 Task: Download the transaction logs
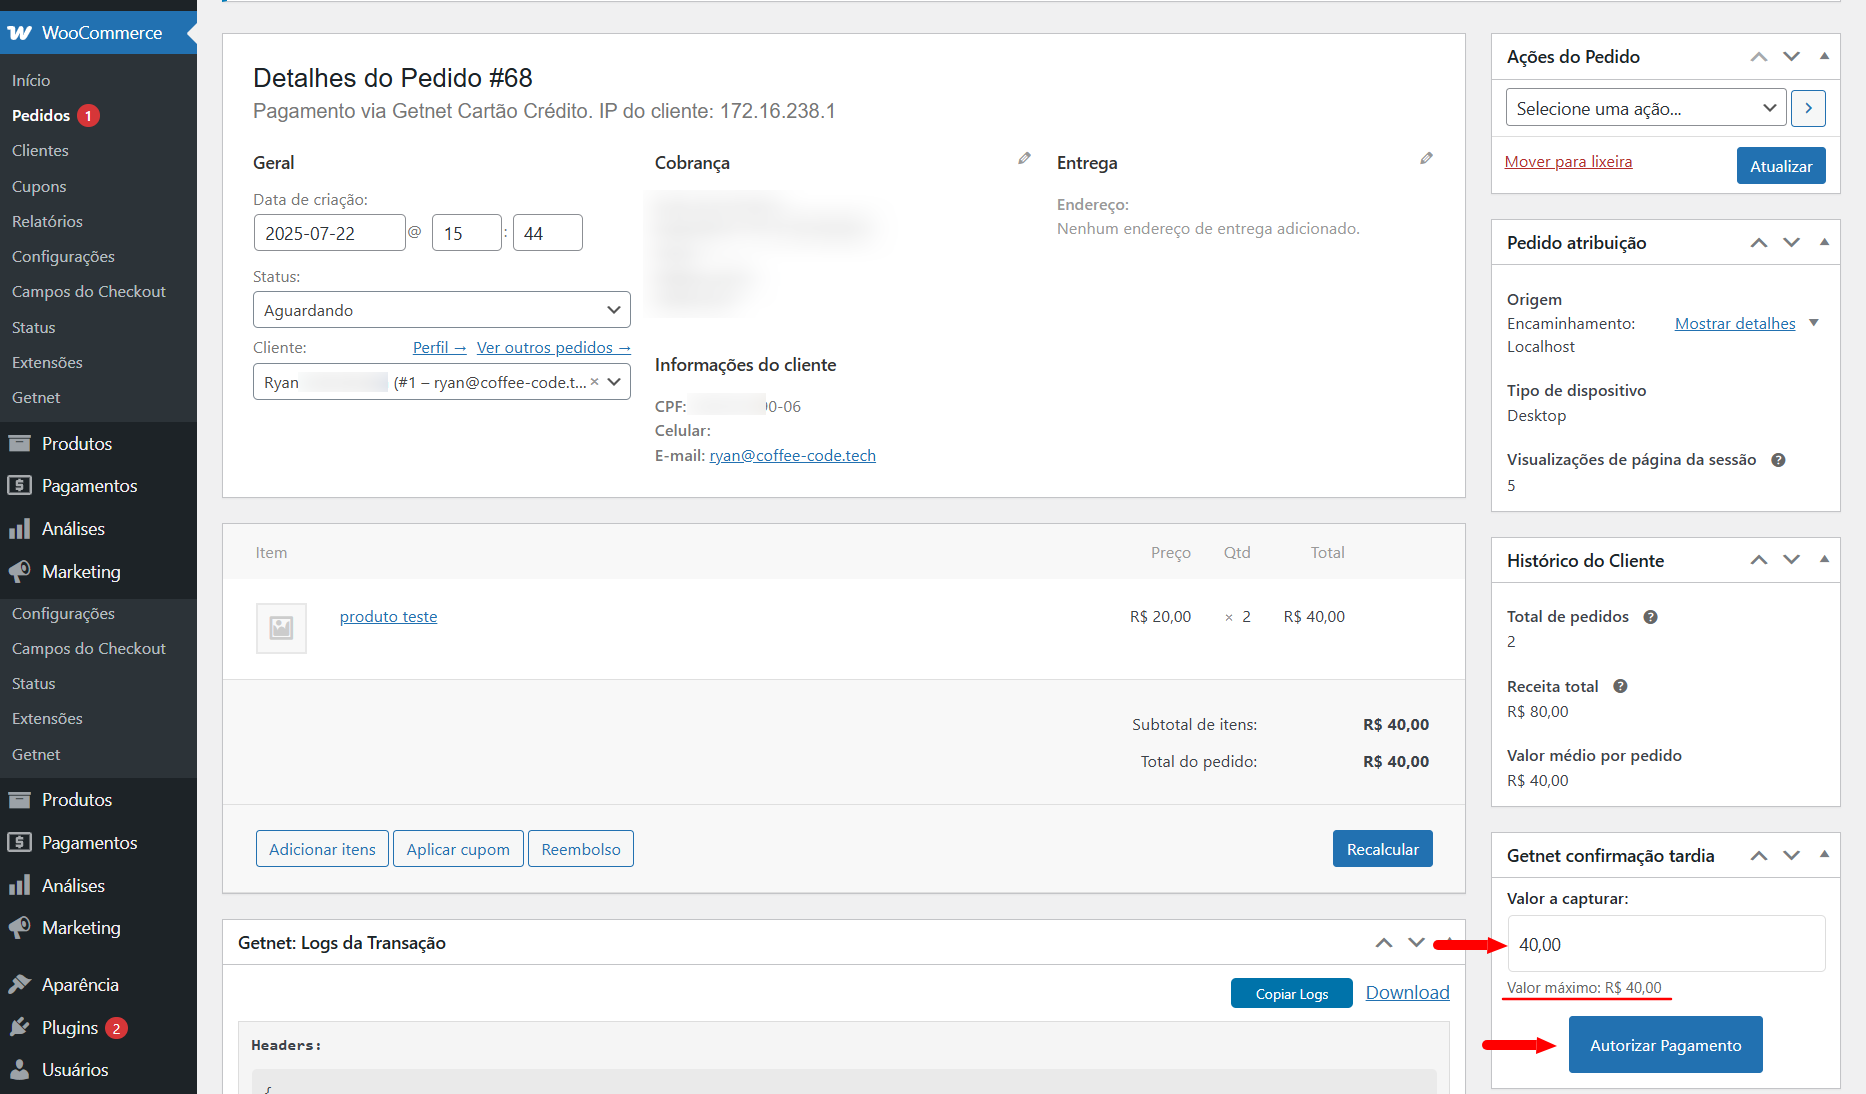pos(1407,992)
